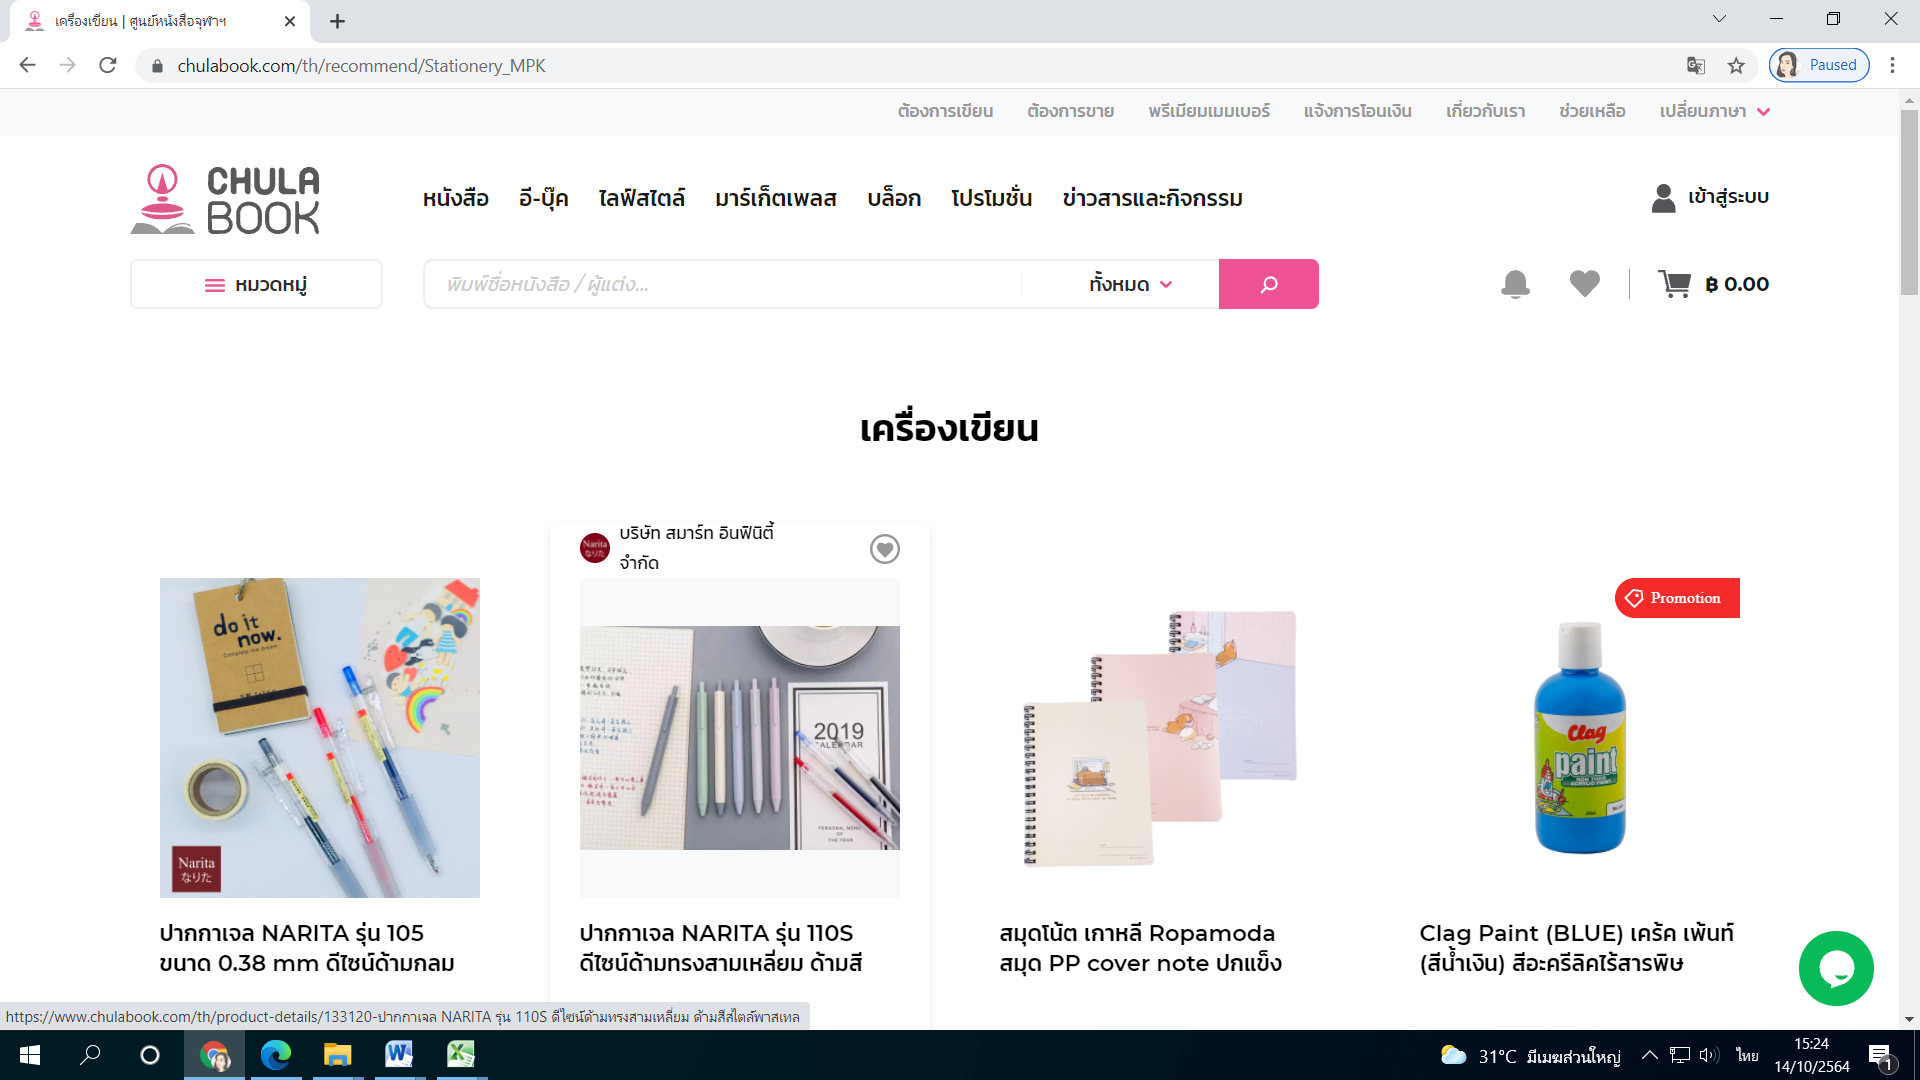Click the ต้องการขาย link
The width and height of the screenshot is (1920, 1080).
[x=1070, y=111]
